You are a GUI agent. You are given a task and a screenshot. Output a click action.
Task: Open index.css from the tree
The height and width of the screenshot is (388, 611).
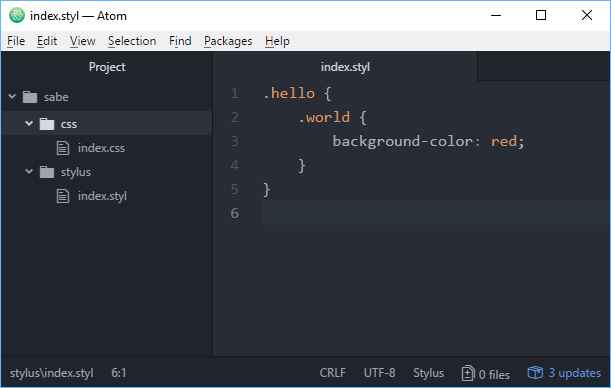pyautogui.click(x=101, y=148)
